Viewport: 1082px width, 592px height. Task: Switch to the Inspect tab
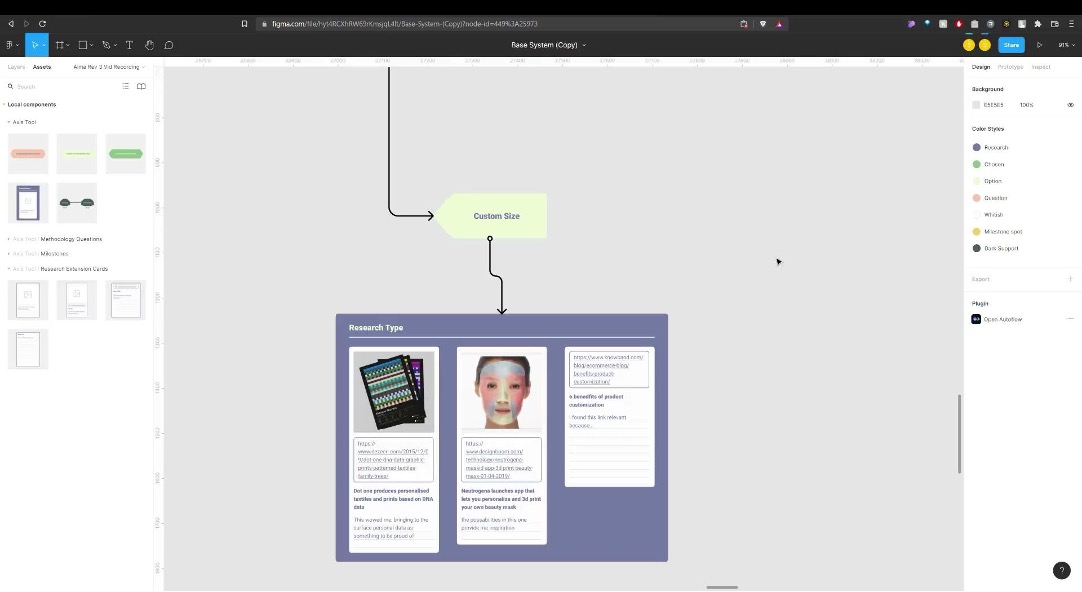[1041, 67]
